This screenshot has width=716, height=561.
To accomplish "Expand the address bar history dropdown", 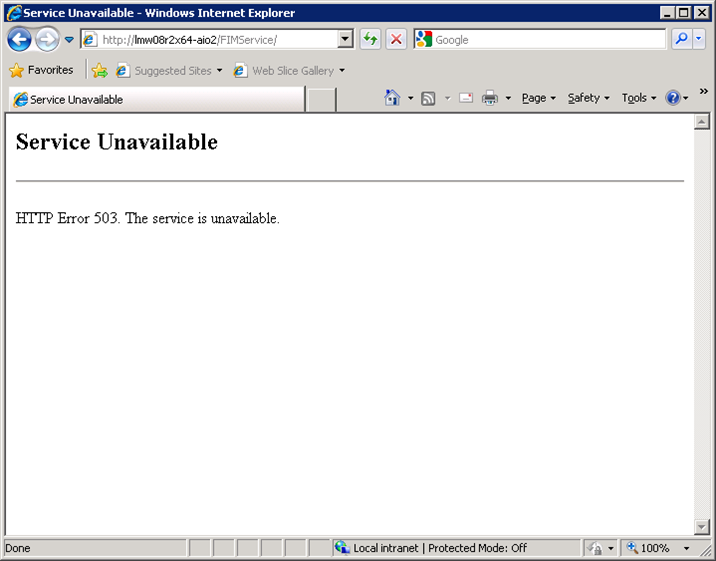I will 345,40.
